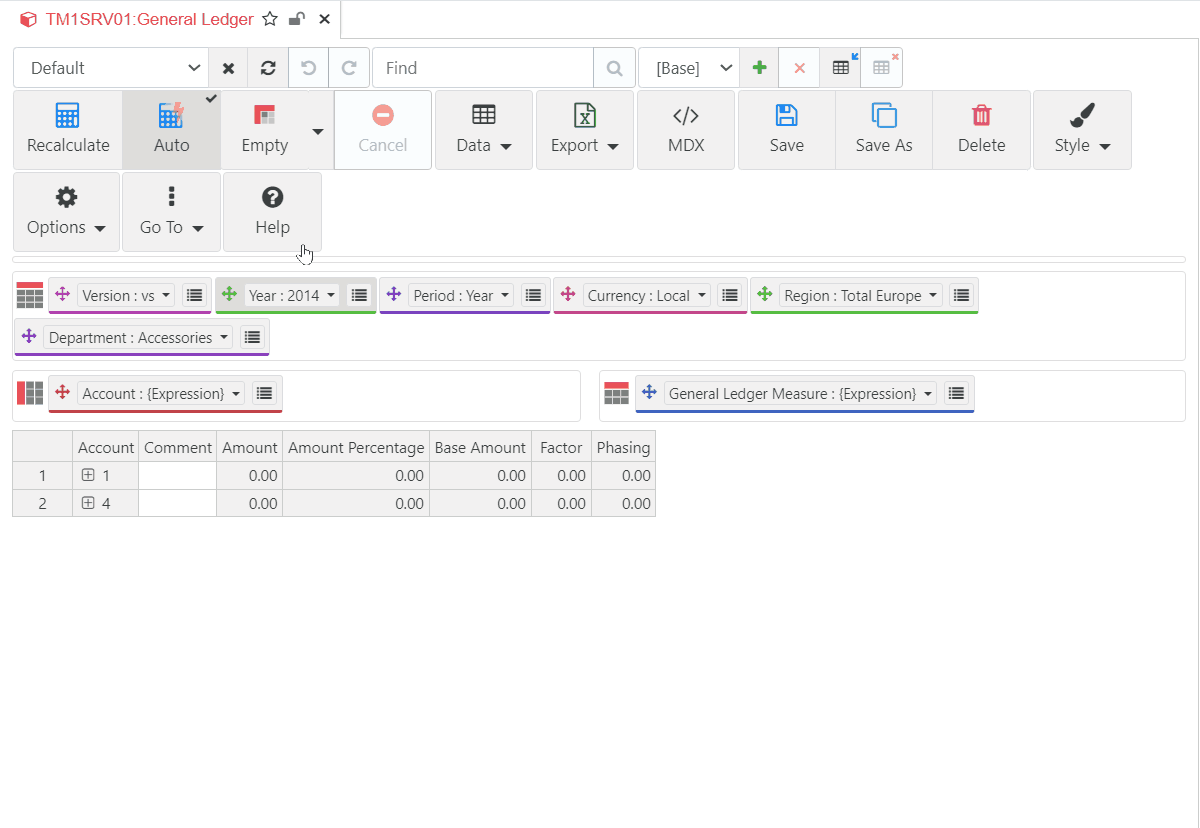Click into the Find search field
Viewport: 1200px width, 828px height.
tap(482, 68)
